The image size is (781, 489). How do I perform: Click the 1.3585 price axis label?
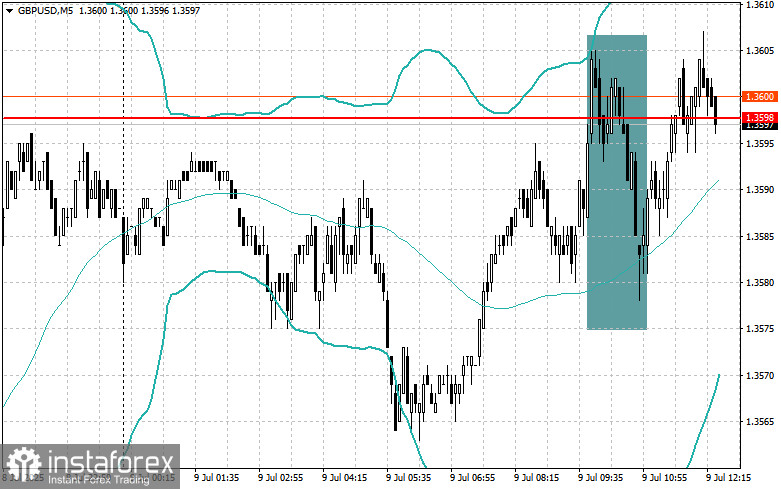pos(760,237)
